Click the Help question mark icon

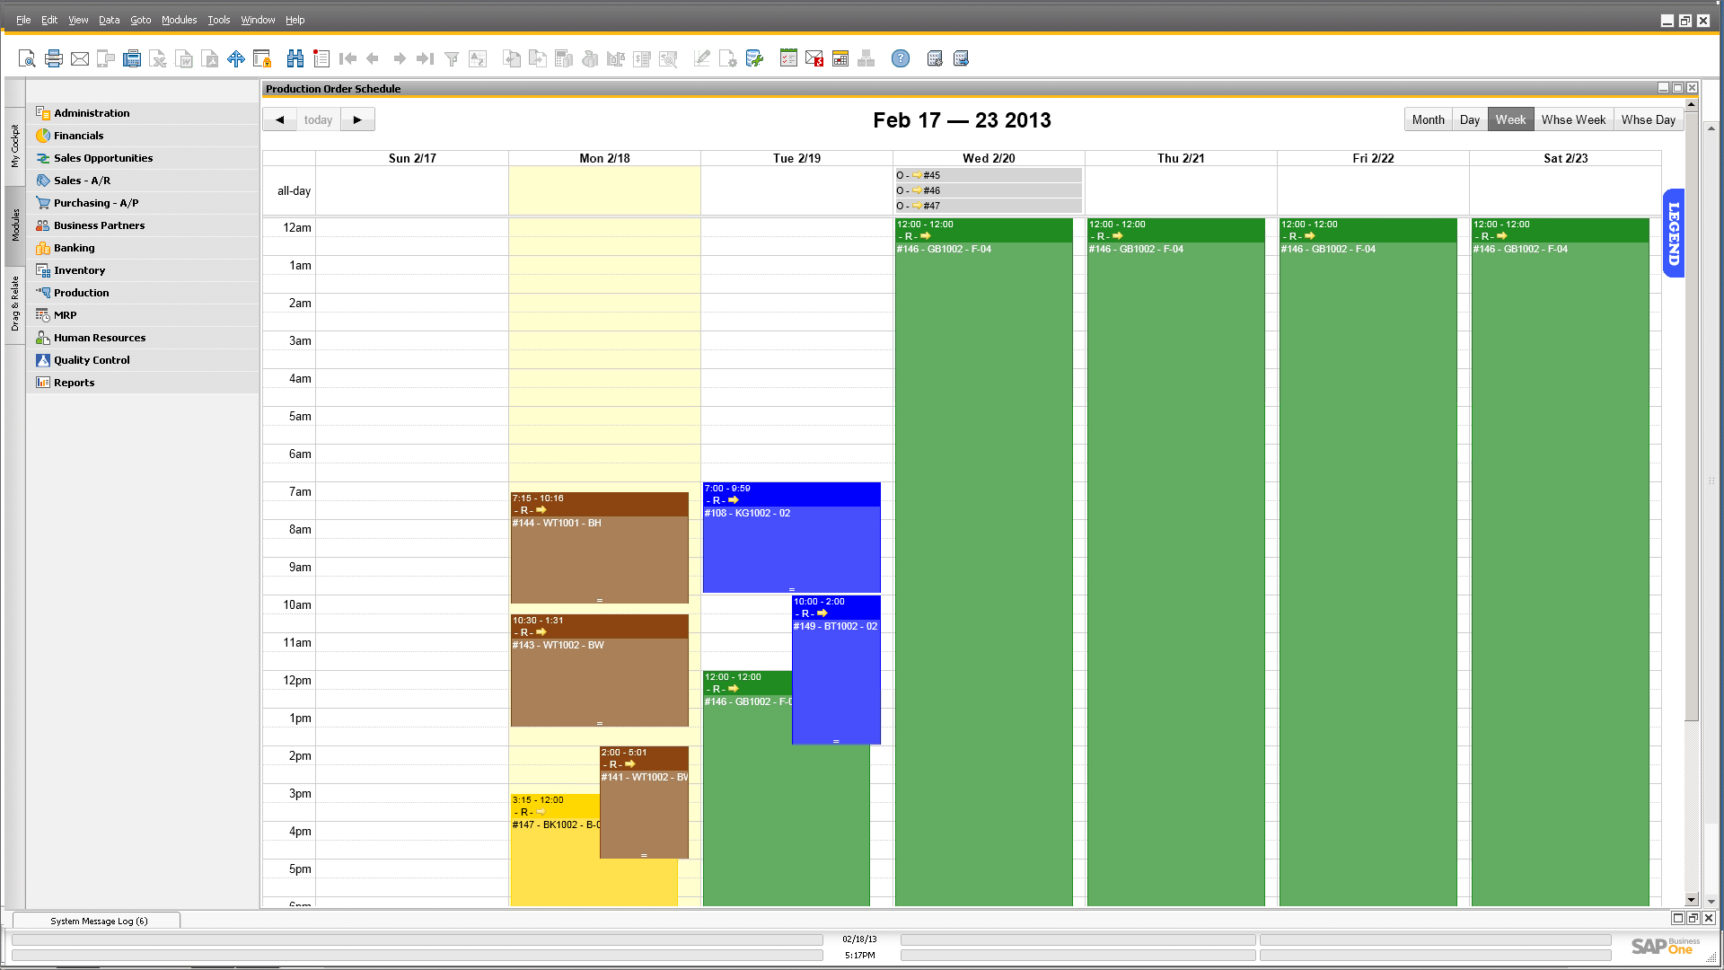click(x=900, y=58)
